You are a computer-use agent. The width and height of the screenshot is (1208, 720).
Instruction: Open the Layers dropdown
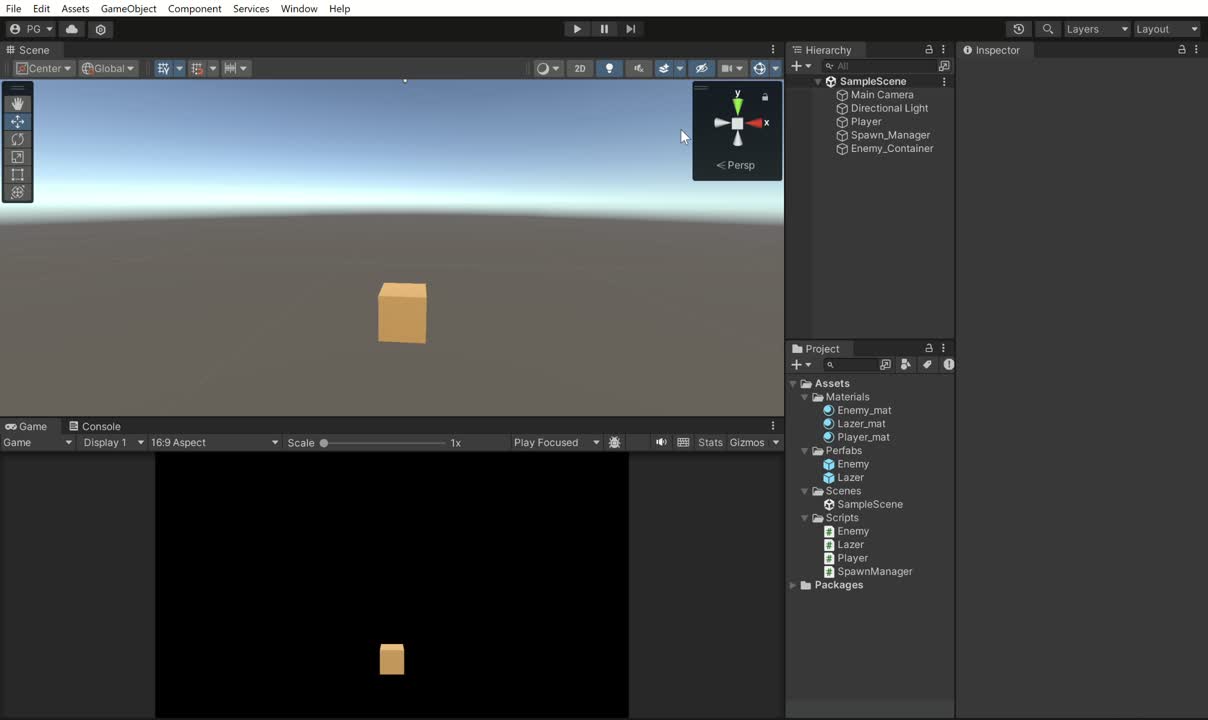pyautogui.click(x=1096, y=29)
